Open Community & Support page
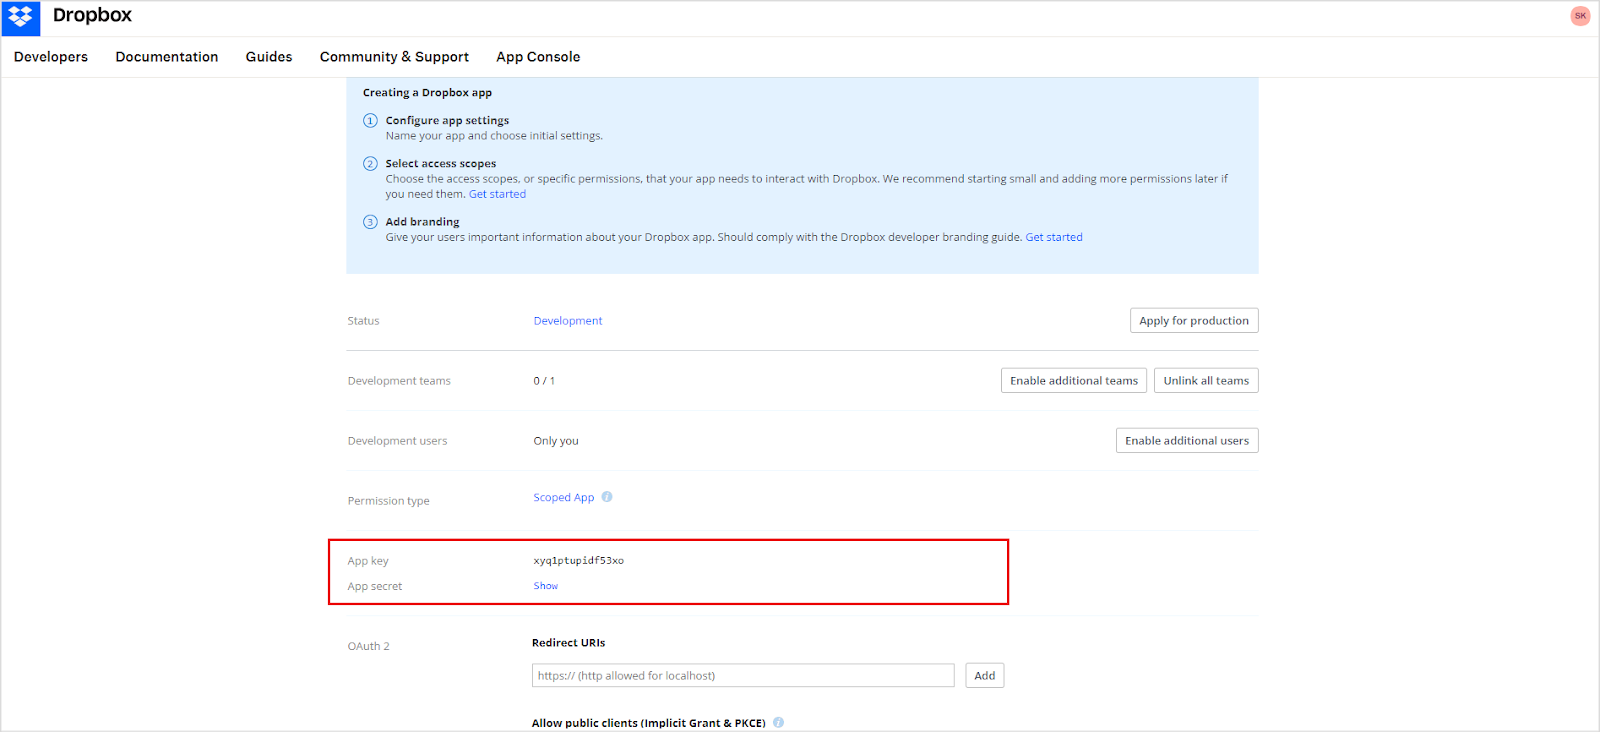1600x732 pixels. (x=394, y=57)
